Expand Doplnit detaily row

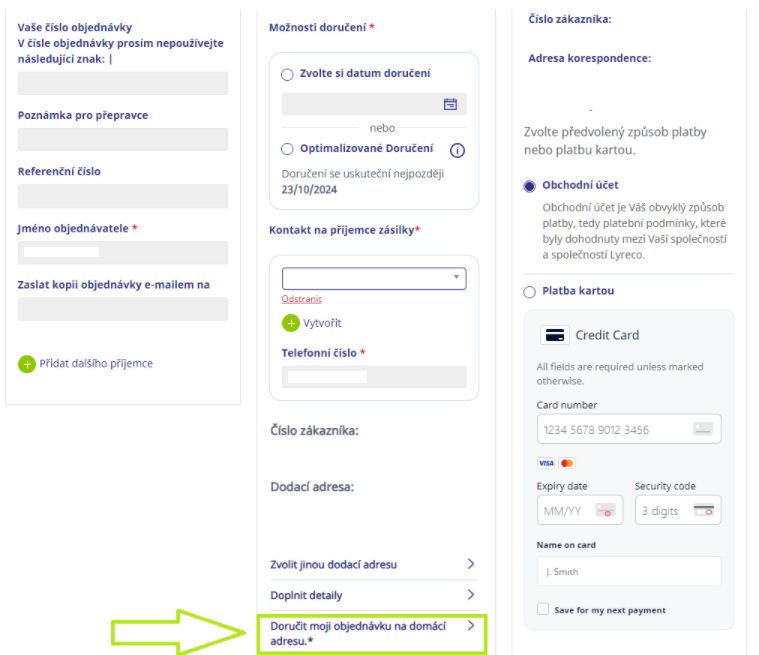374,595
